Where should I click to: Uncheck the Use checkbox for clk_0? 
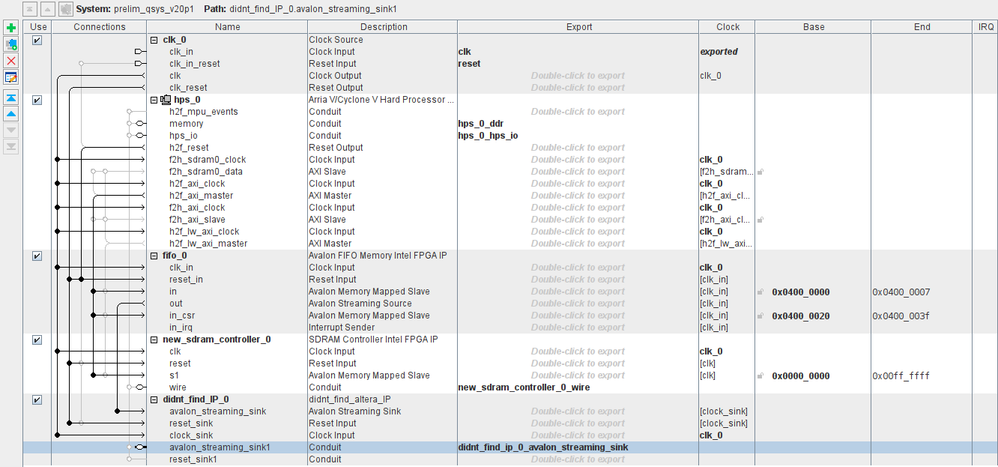point(37,40)
